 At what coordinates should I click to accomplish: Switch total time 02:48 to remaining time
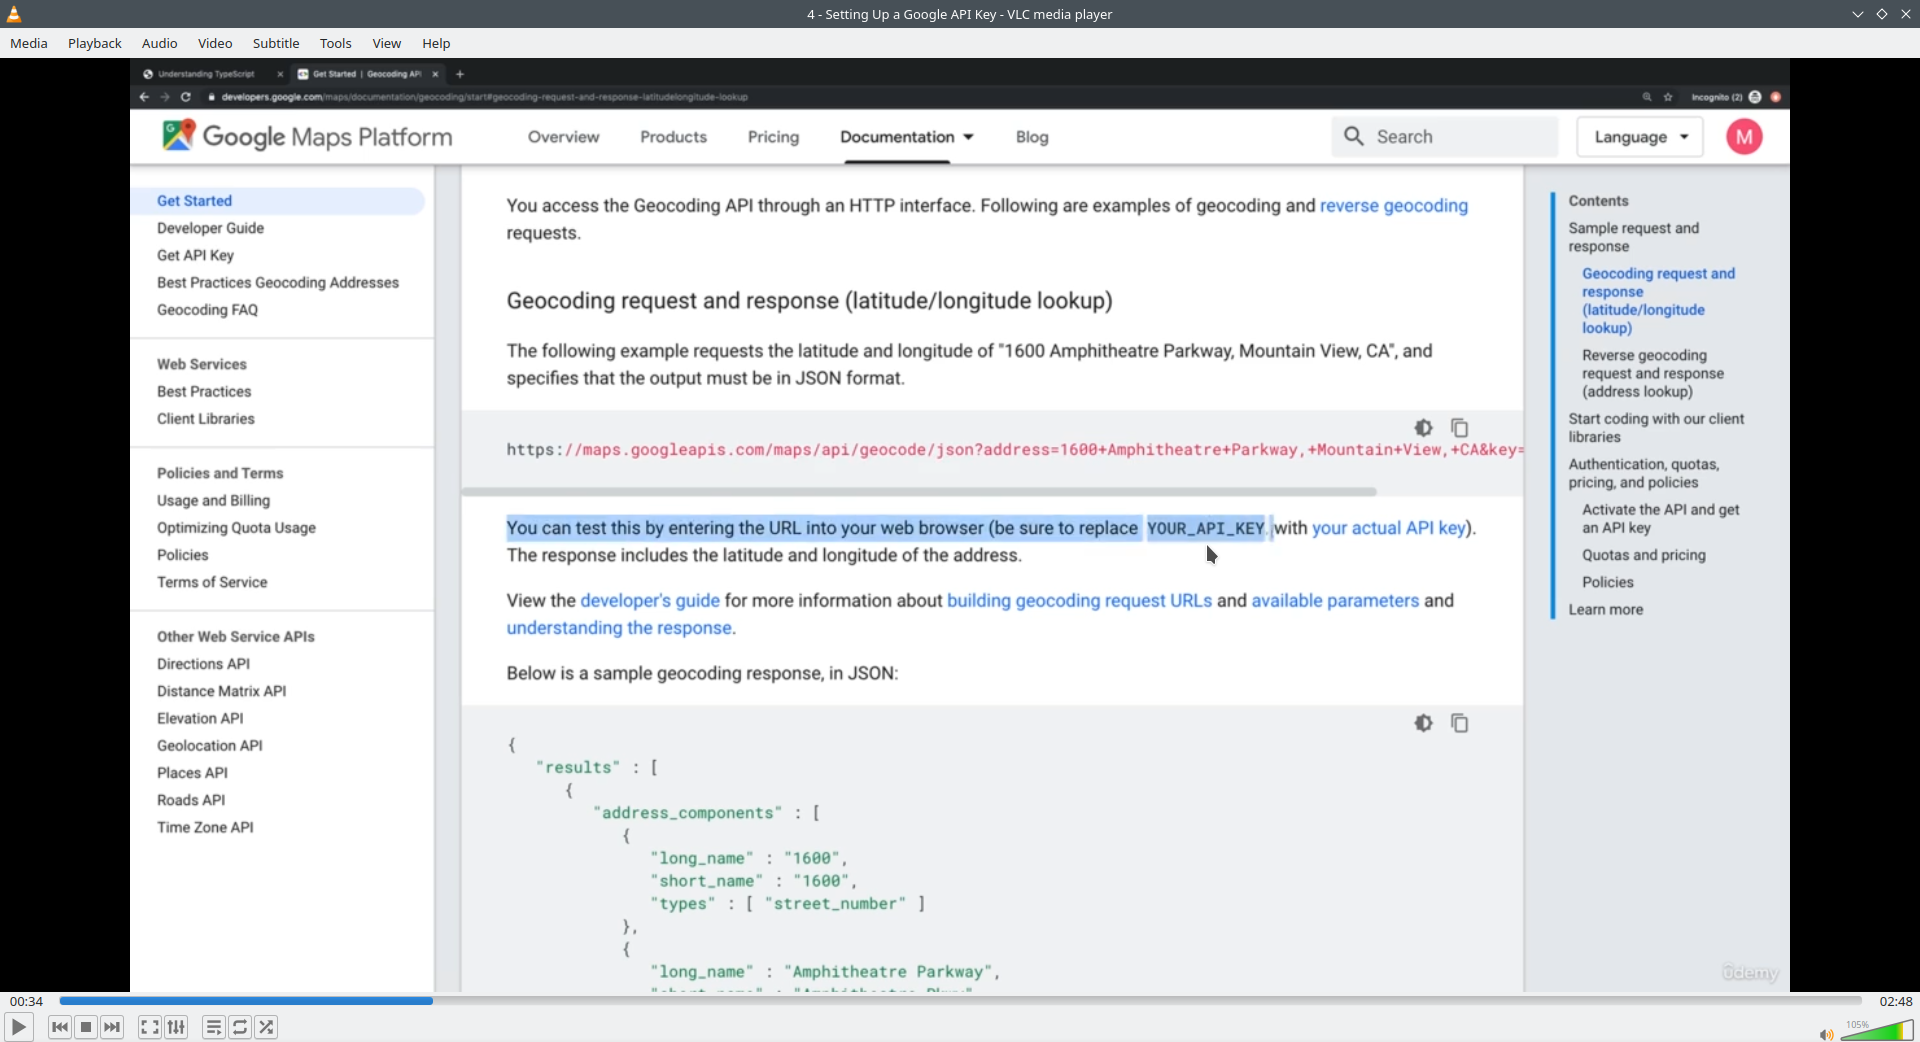(1895, 1001)
